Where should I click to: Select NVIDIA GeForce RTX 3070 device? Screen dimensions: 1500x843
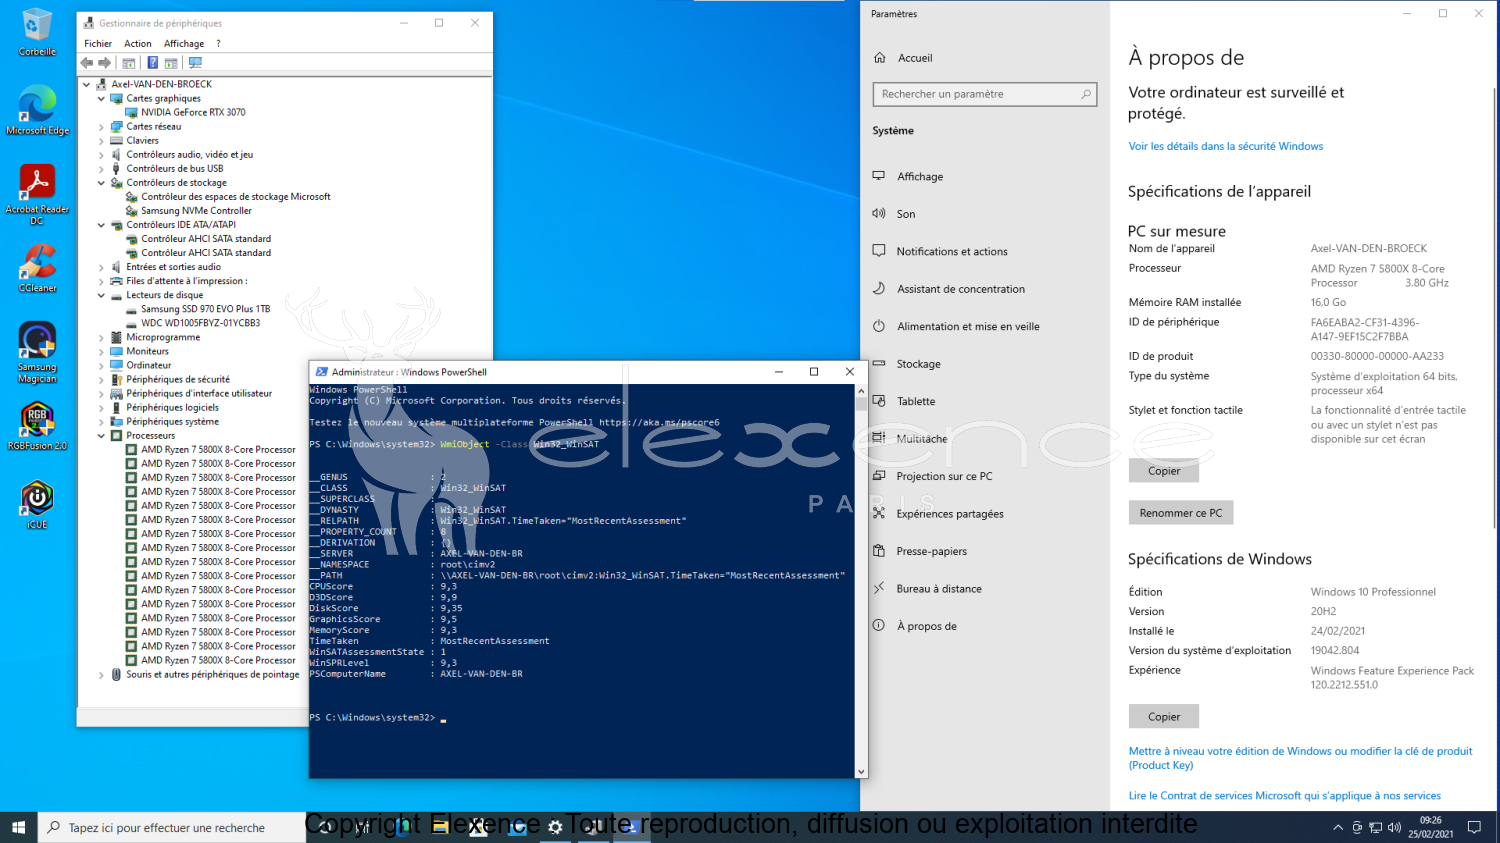[x=193, y=113]
